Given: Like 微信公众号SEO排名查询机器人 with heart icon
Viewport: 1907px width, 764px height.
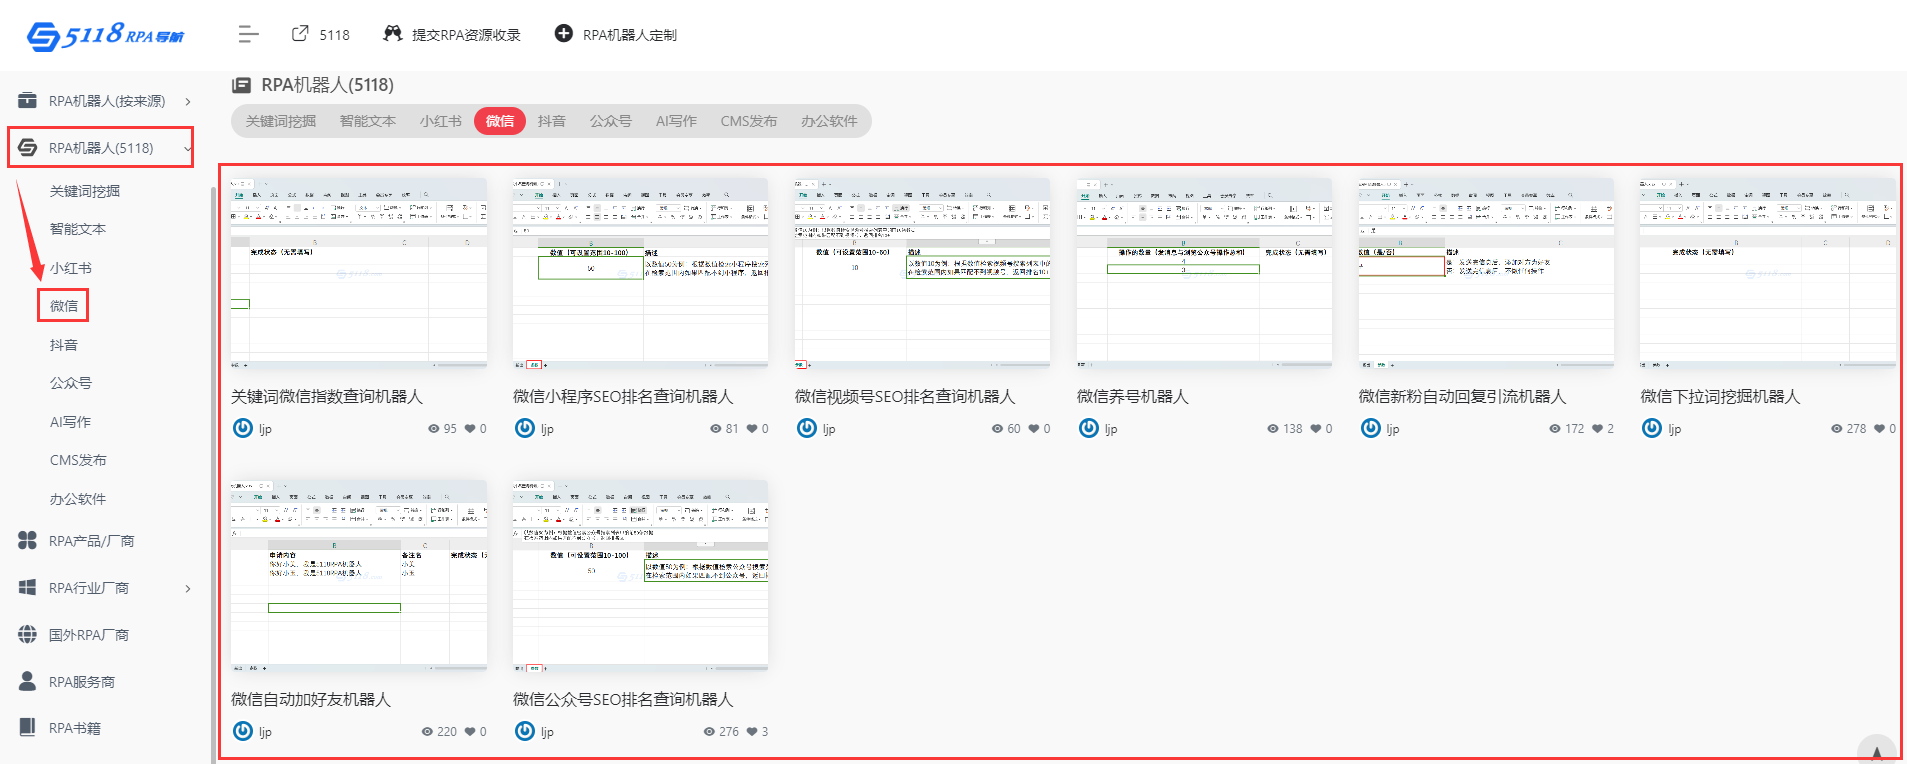Looking at the screenshot, I should pos(752,732).
